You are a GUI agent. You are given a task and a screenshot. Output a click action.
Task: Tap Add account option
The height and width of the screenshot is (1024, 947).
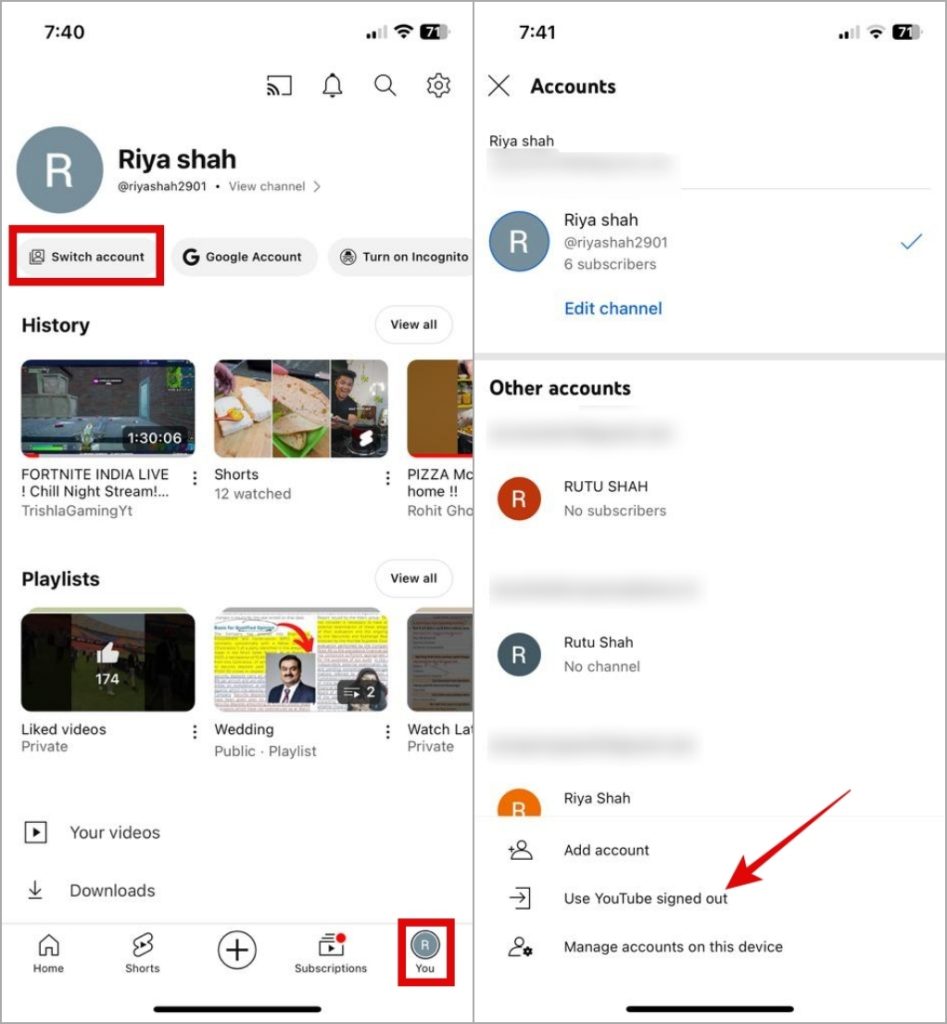click(709, 850)
